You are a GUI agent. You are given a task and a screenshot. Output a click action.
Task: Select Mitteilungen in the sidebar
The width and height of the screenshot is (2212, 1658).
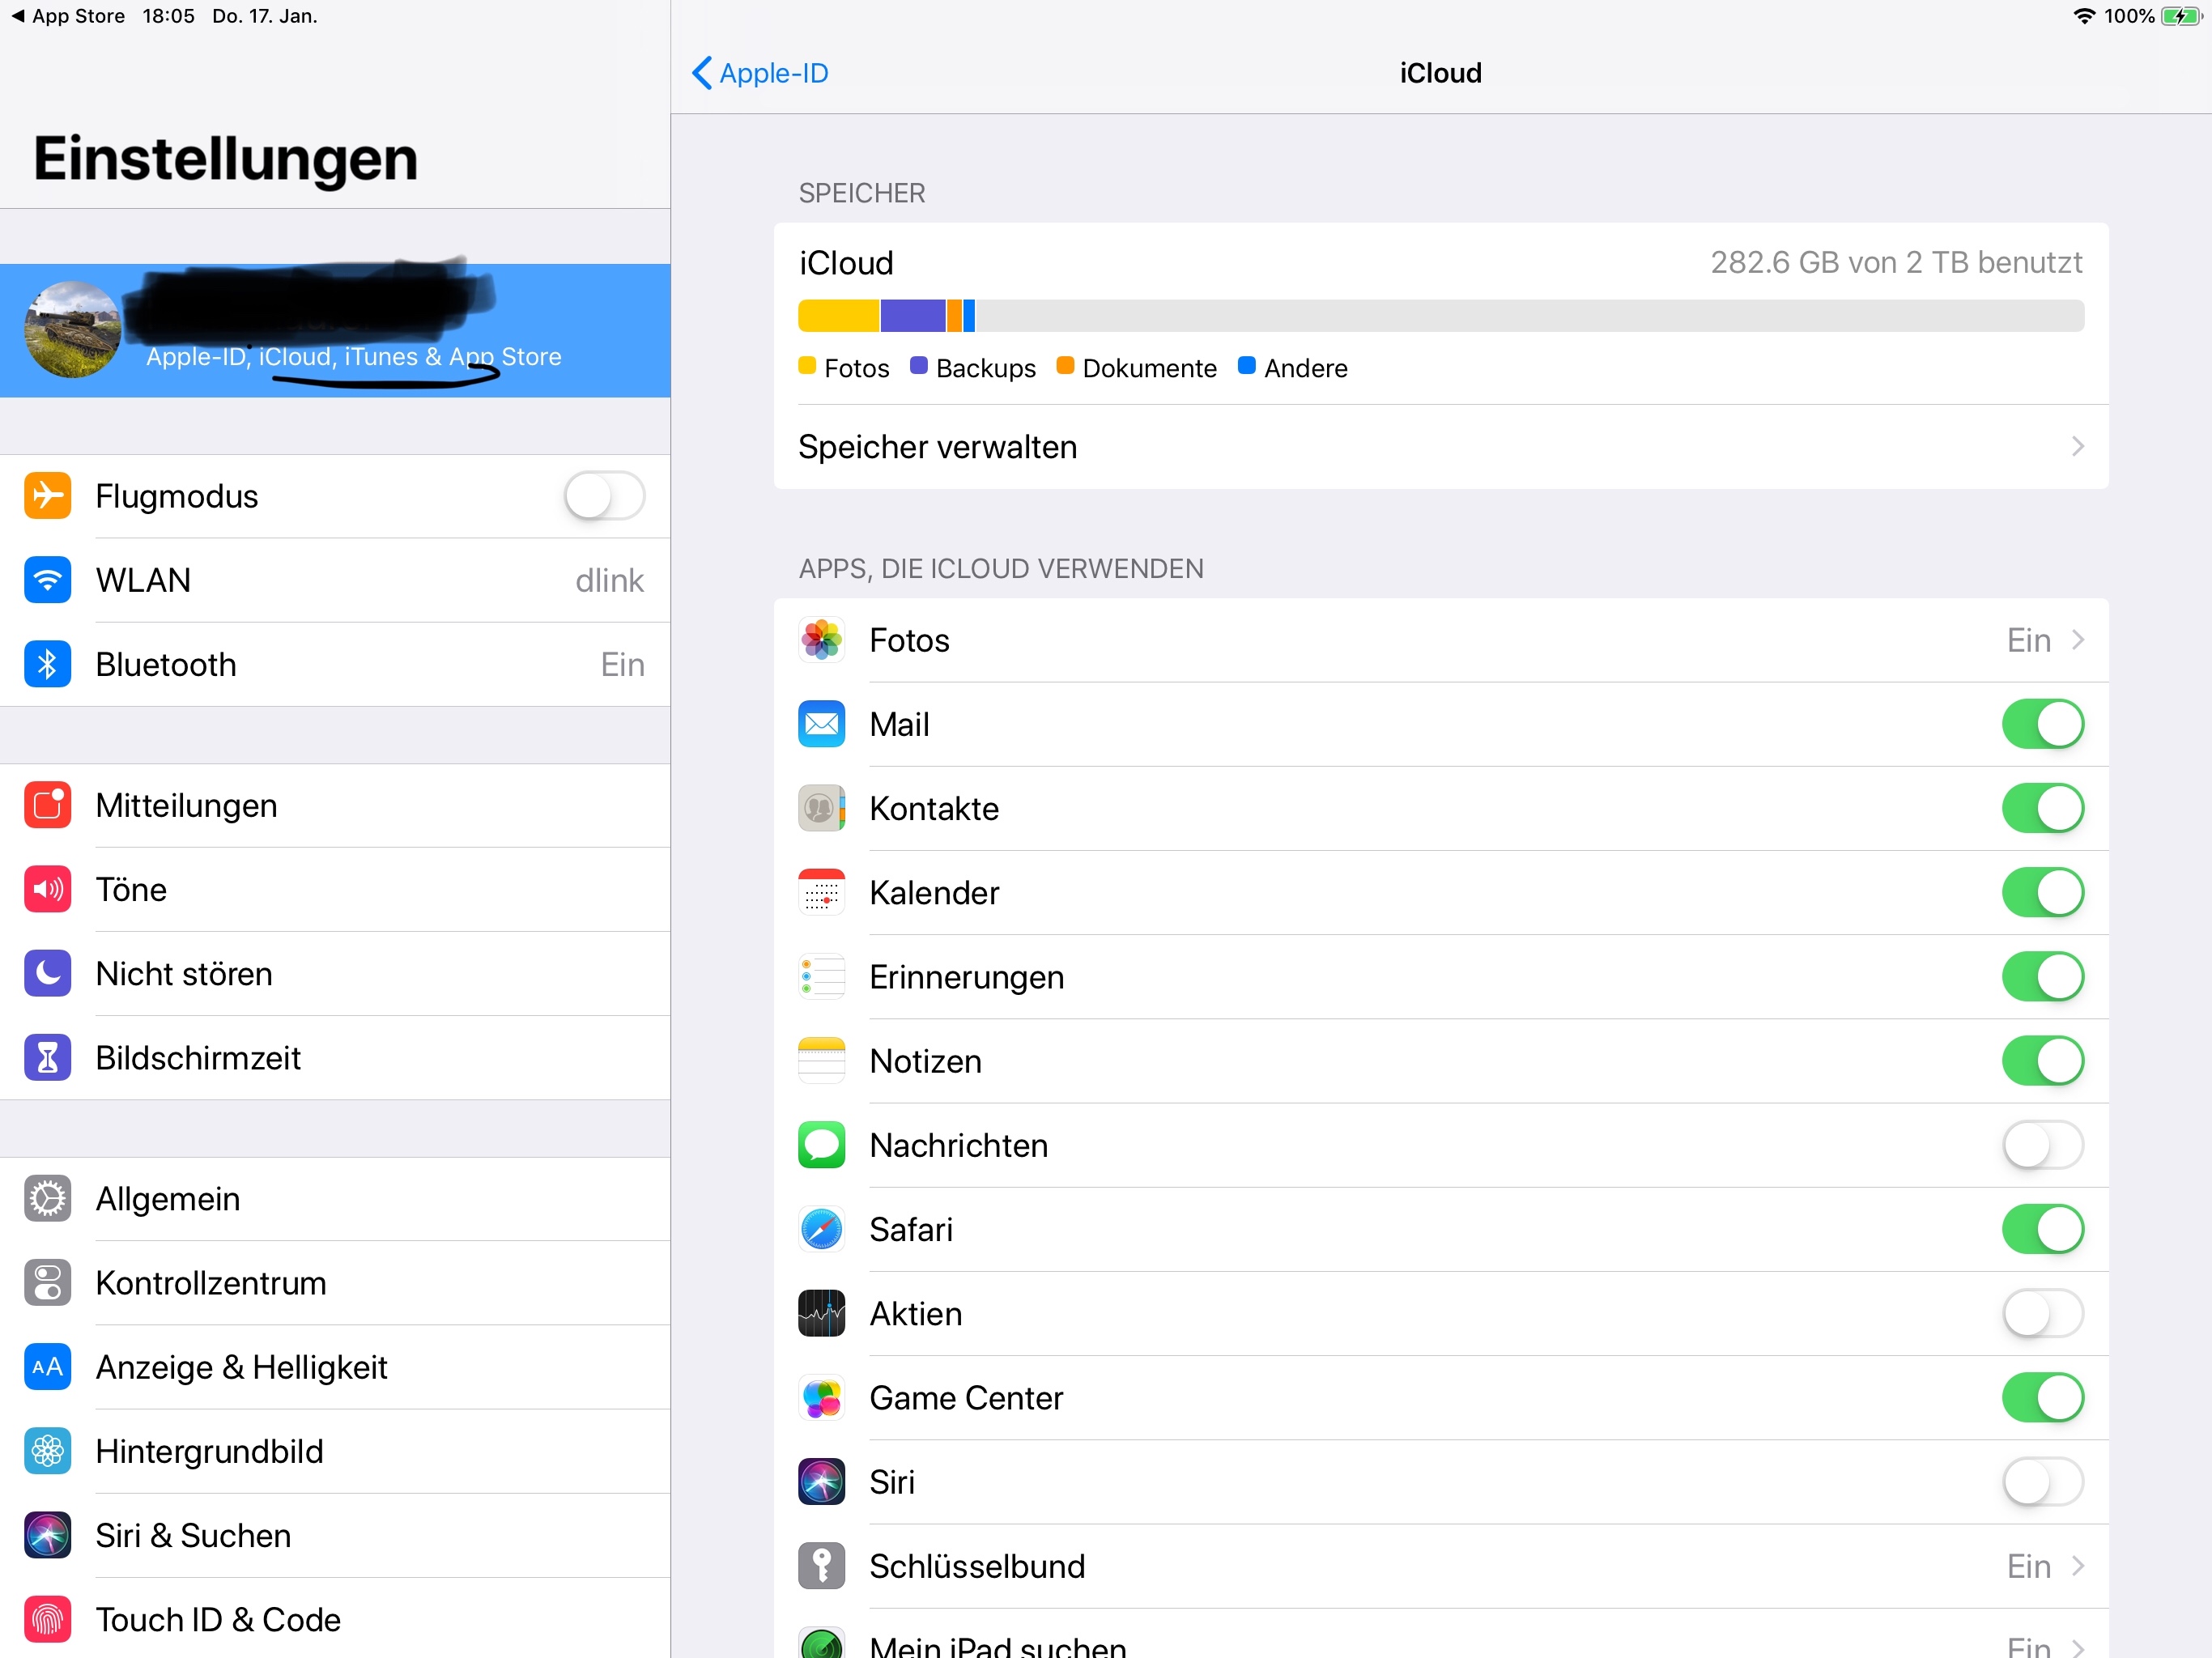186,806
